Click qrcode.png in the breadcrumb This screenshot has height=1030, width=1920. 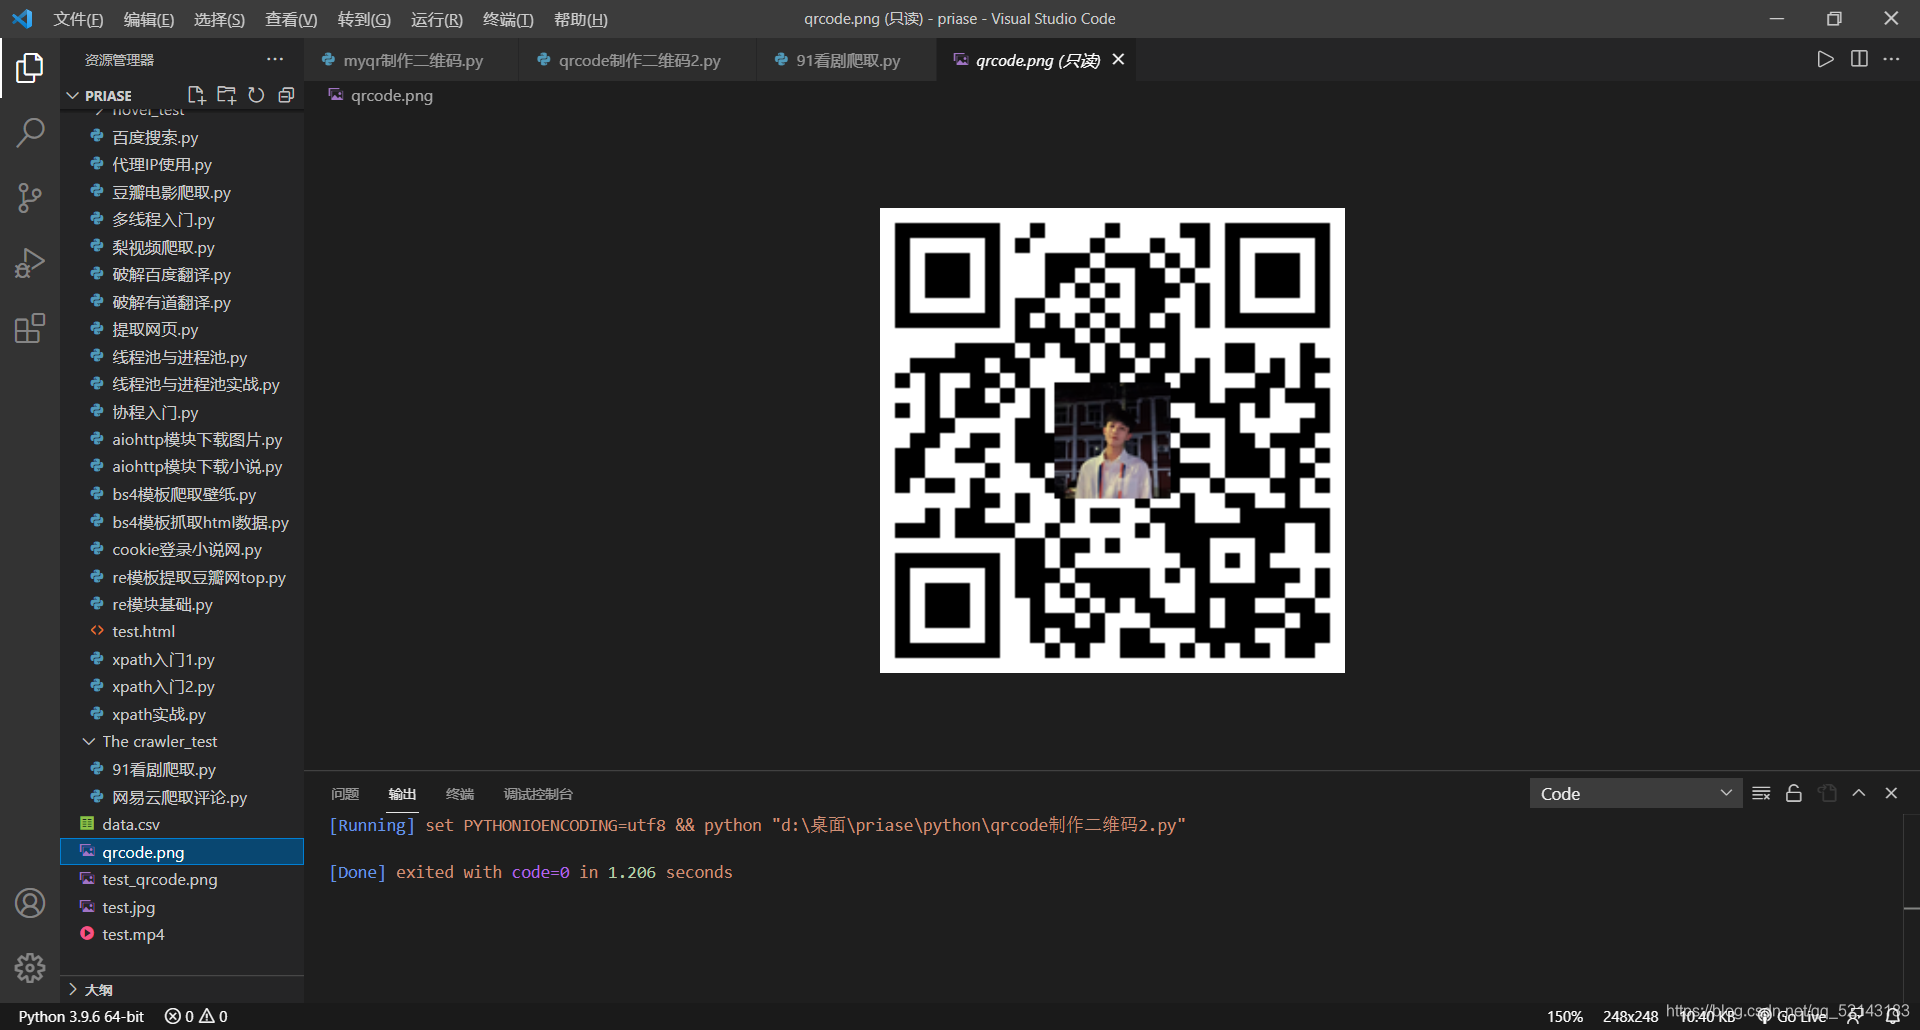[391, 96]
